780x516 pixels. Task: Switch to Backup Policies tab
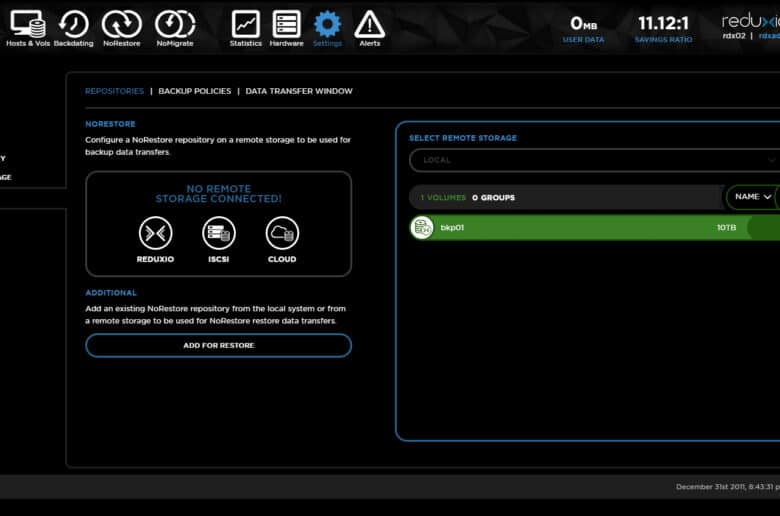pyautogui.click(x=195, y=91)
